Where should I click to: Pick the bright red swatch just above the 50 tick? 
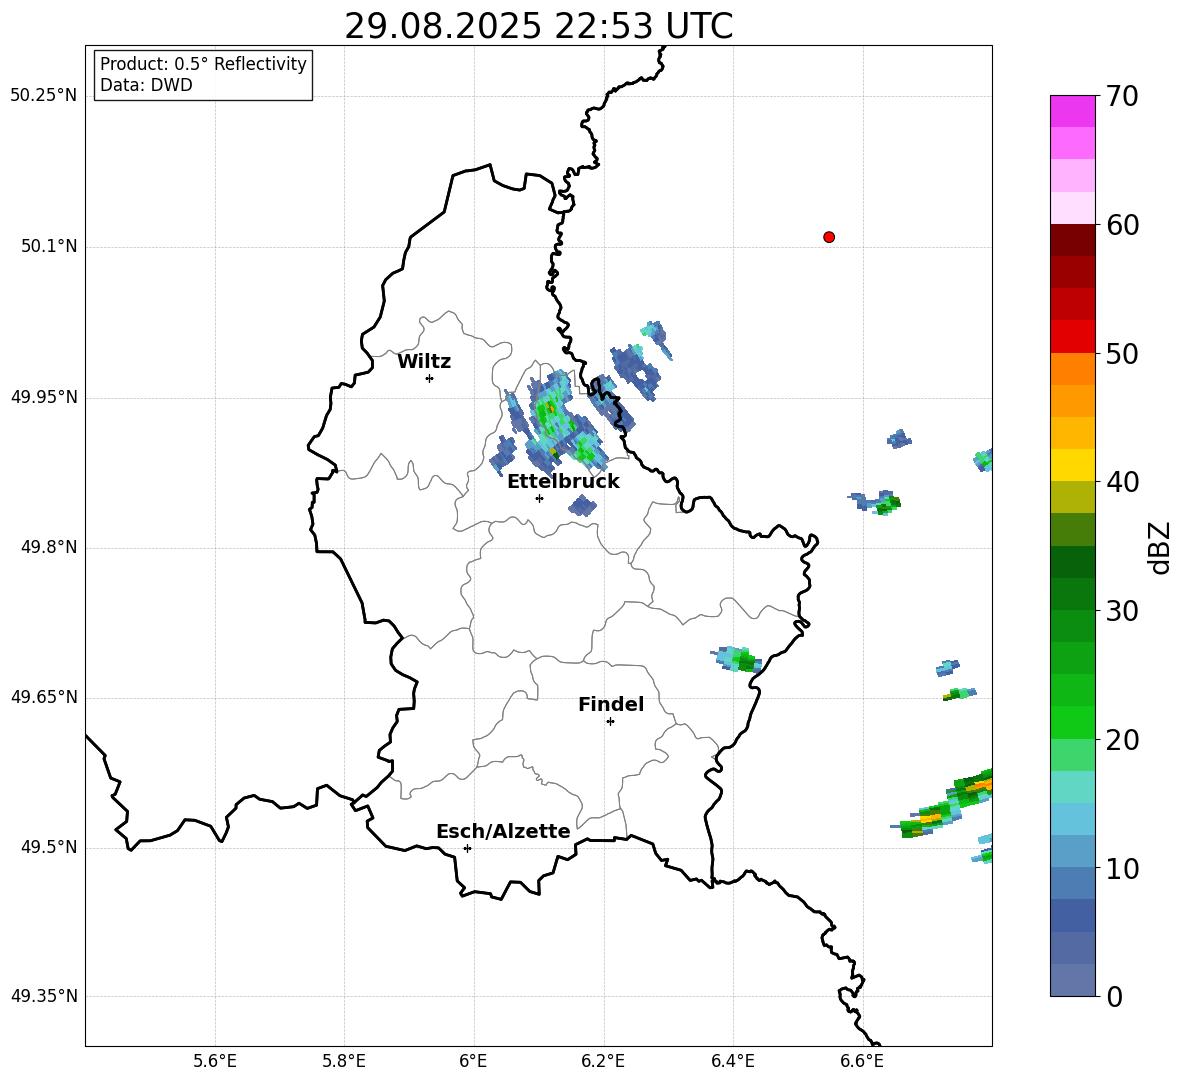click(x=1072, y=337)
